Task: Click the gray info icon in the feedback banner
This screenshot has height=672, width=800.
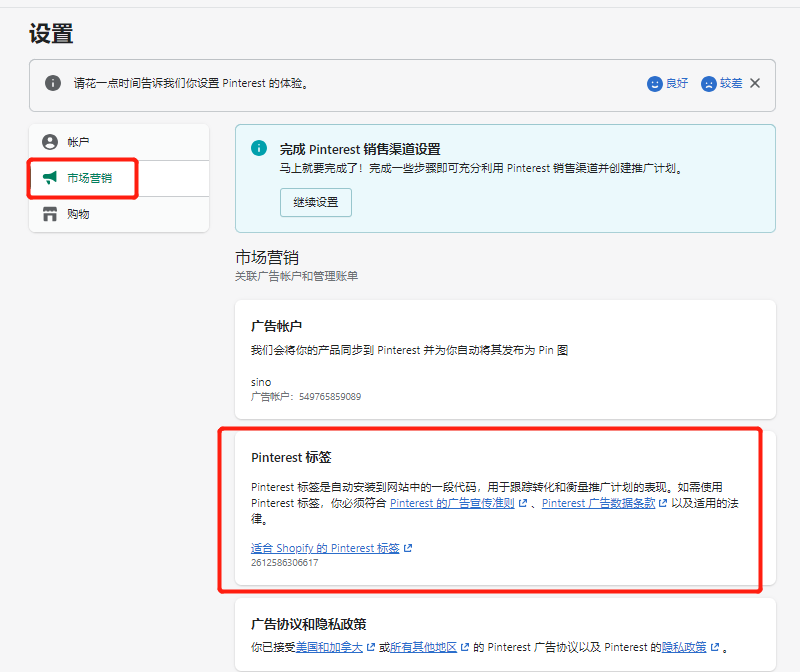Action: point(52,83)
